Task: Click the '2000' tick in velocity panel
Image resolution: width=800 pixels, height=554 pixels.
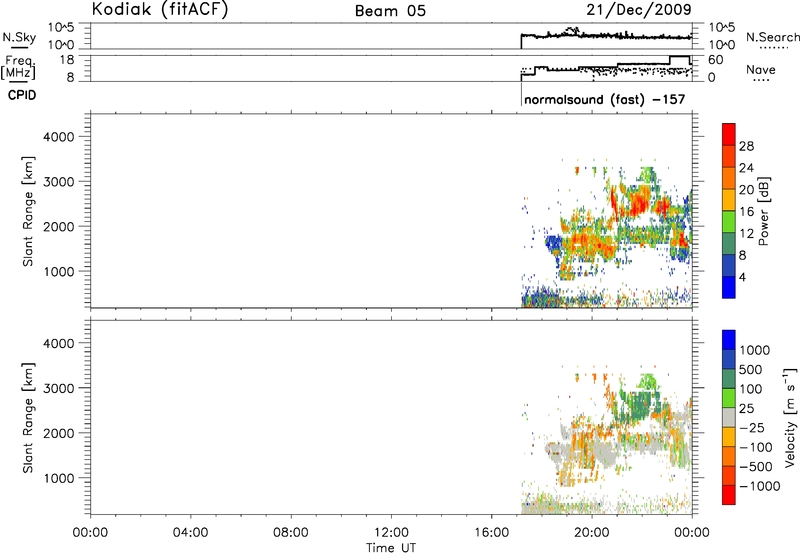Action: point(59,433)
